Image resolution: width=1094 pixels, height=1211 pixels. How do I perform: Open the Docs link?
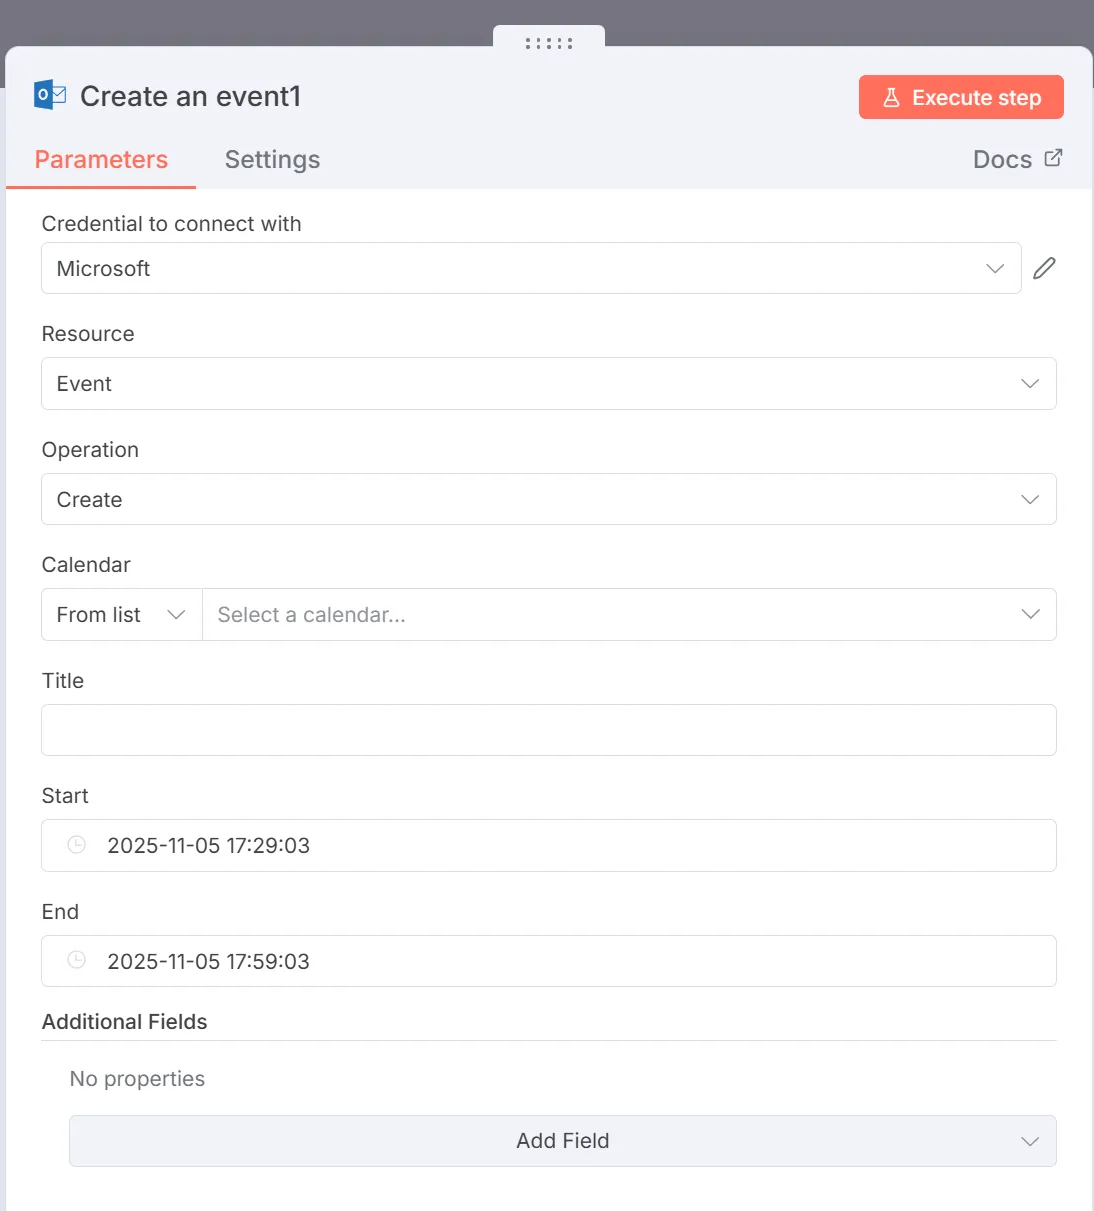(1003, 160)
